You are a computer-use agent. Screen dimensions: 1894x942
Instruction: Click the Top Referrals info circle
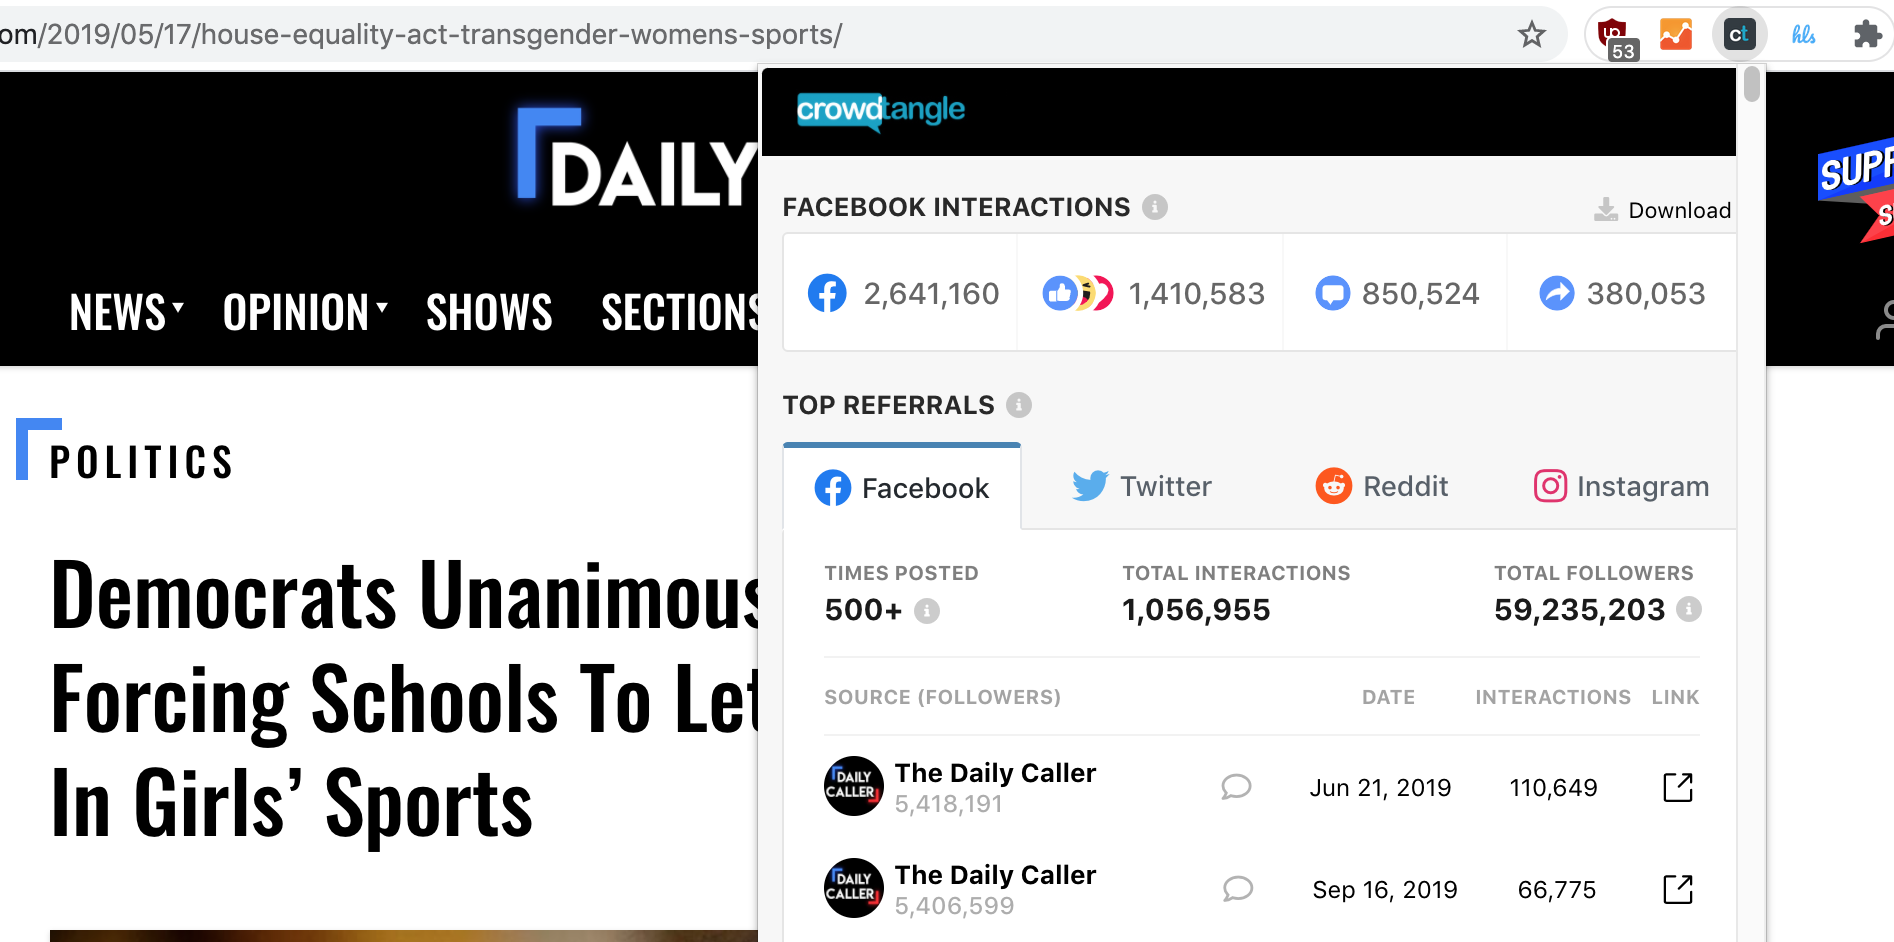pos(1019,406)
